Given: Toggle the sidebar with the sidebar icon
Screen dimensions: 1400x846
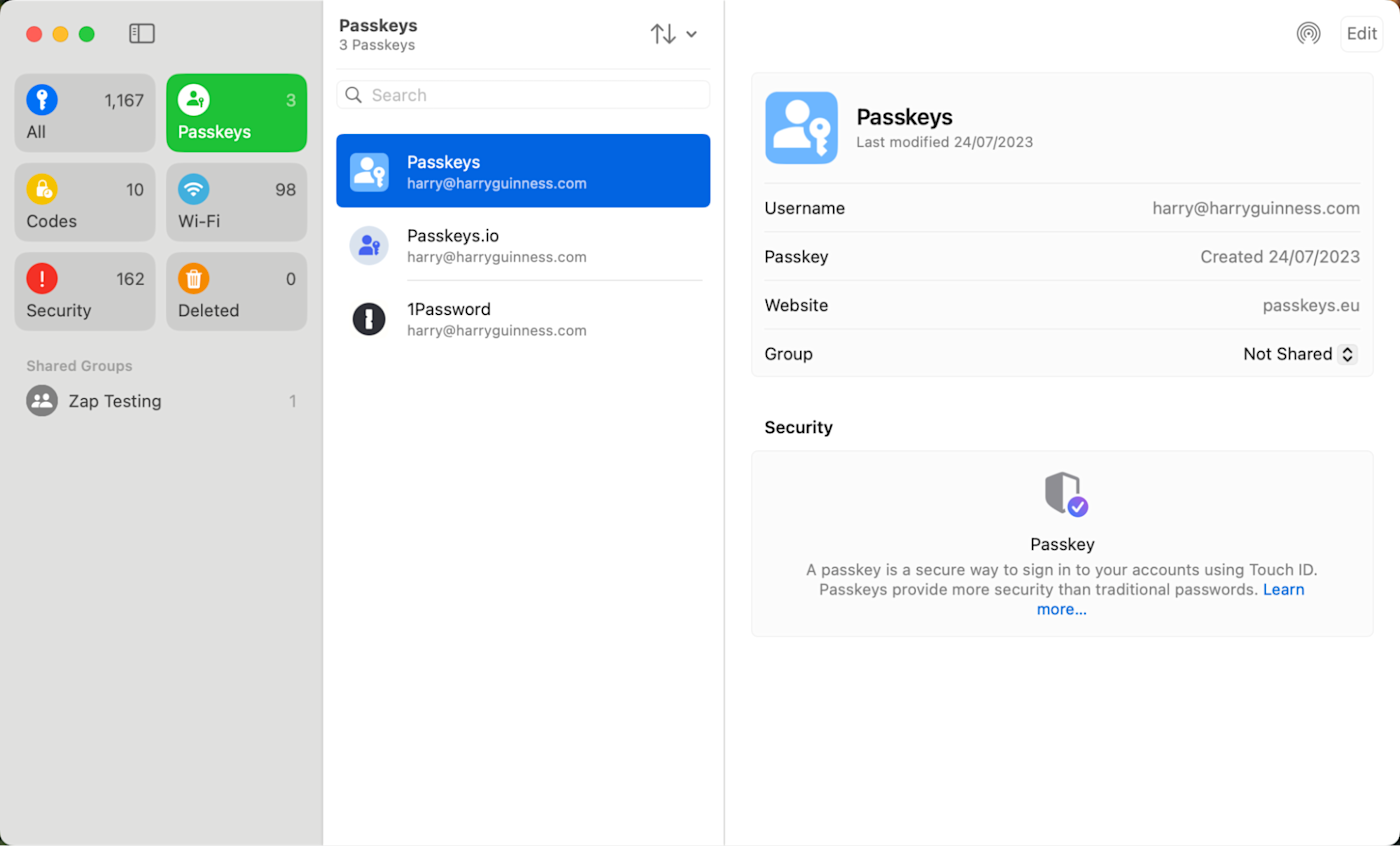Looking at the screenshot, I should coord(142,34).
